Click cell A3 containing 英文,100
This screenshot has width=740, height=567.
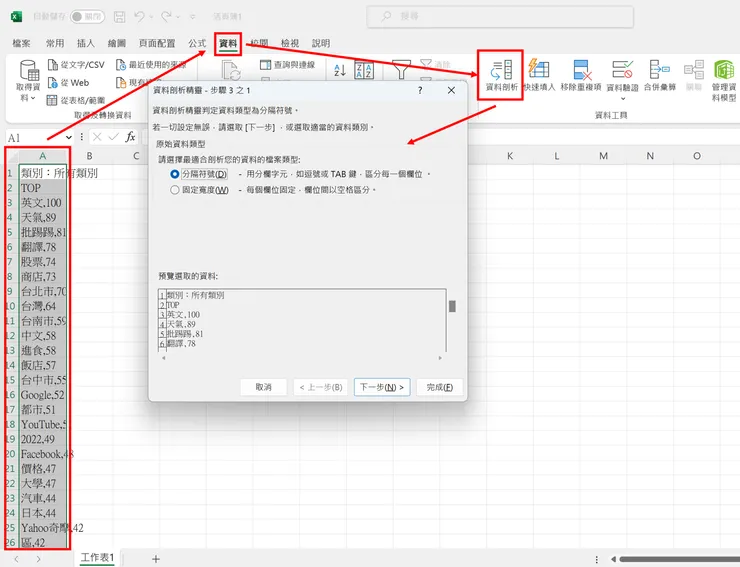(42, 203)
